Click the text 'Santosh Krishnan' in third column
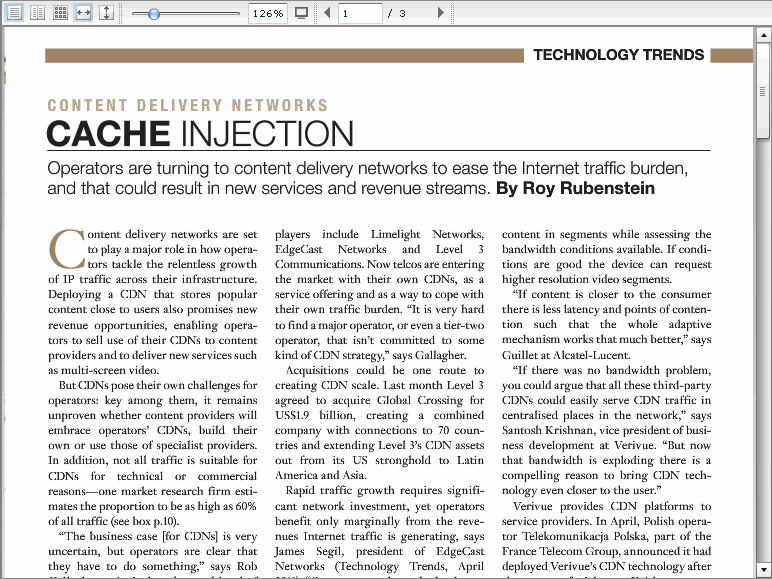772x579 pixels. [x=547, y=430]
